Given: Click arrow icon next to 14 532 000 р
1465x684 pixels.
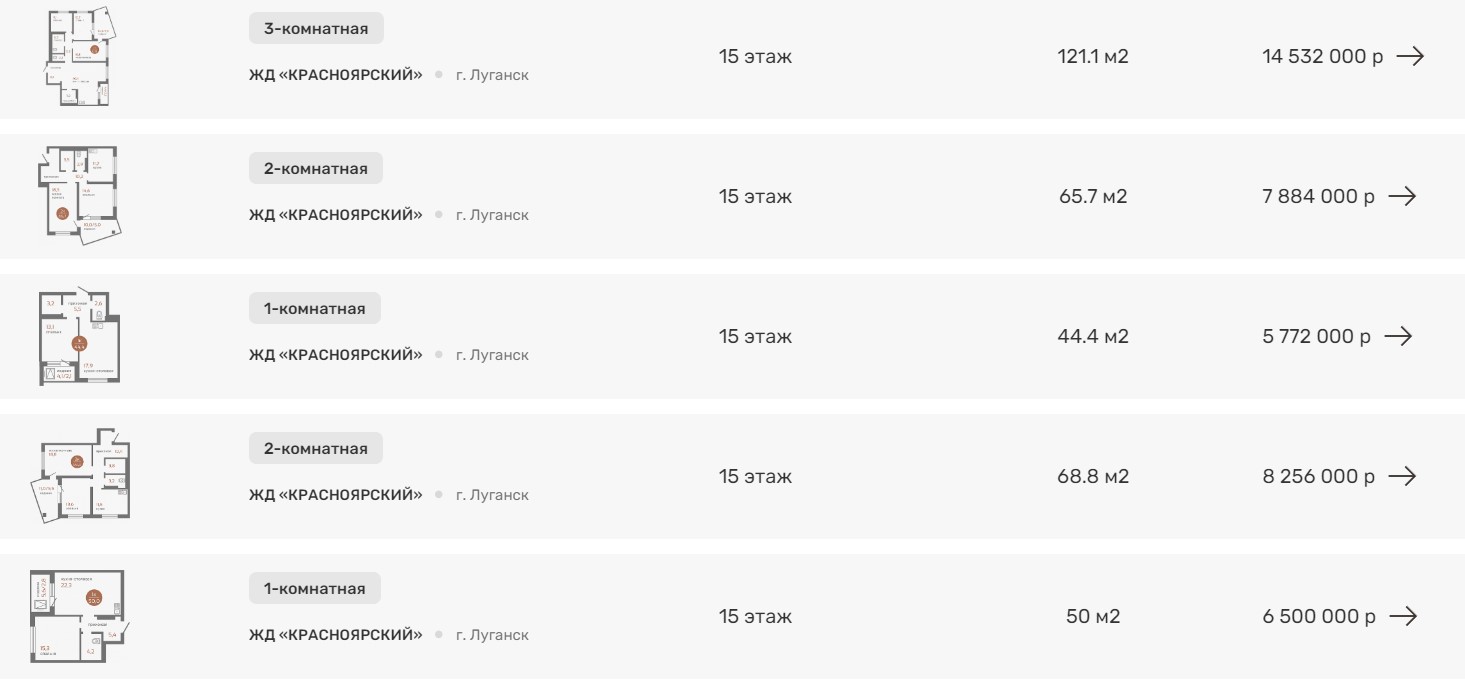Looking at the screenshot, I should (x=1410, y=57).
